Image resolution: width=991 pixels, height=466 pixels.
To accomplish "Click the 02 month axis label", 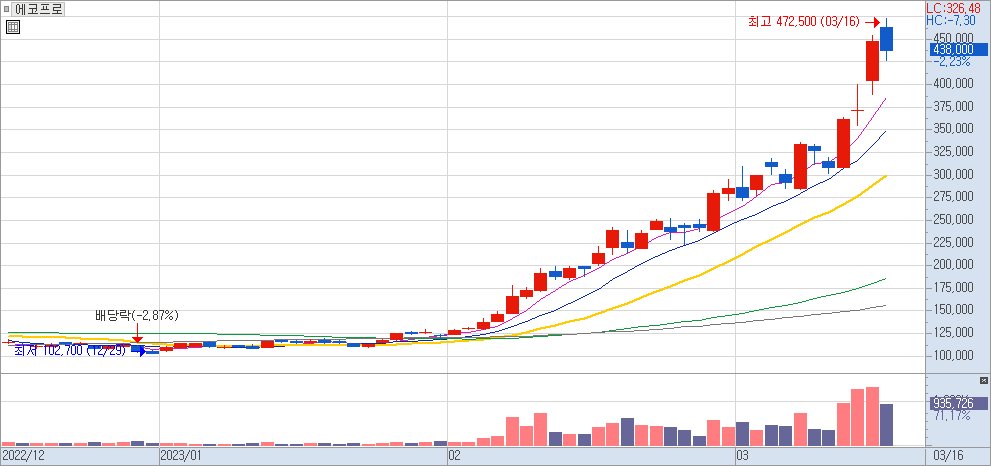I will (x=454, y=455).
